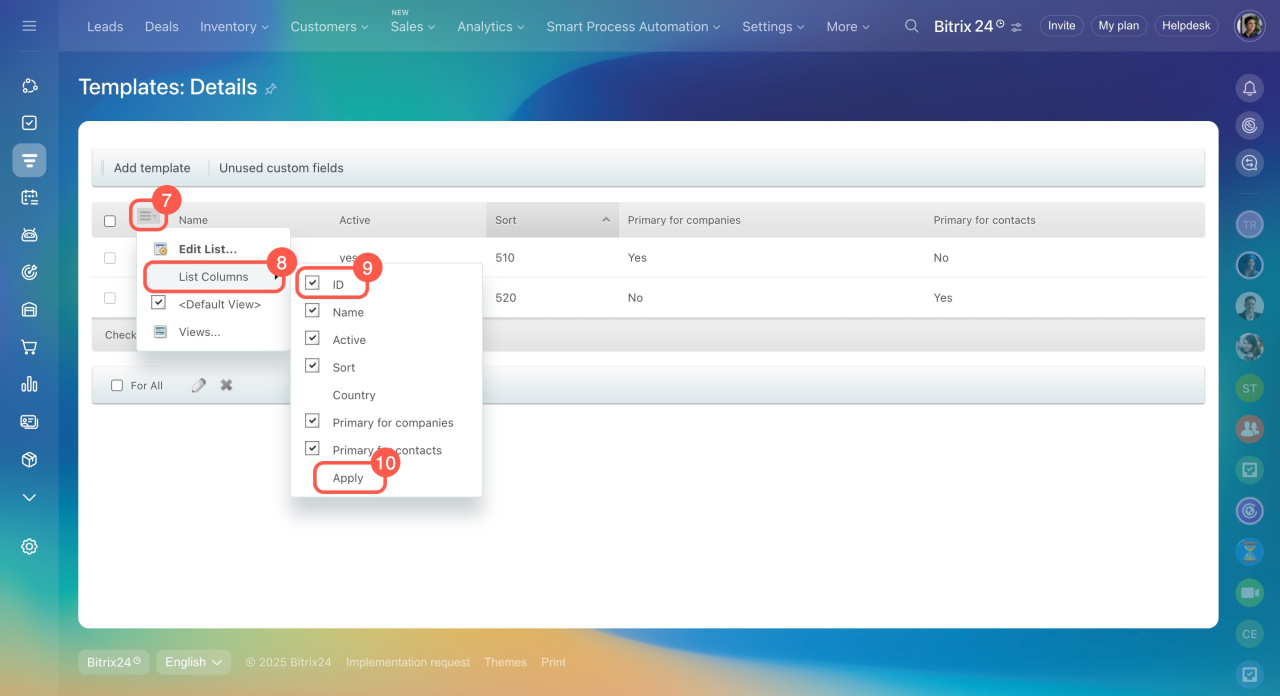This screenshot has width=1280, height=696.
Task: Open the English language dropdown
Action: click(193, 662)
